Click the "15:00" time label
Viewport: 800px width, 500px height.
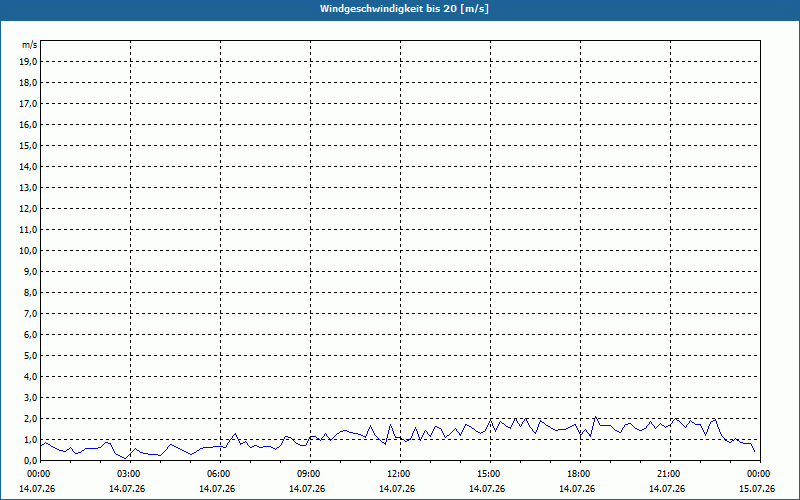coord(491,474)
